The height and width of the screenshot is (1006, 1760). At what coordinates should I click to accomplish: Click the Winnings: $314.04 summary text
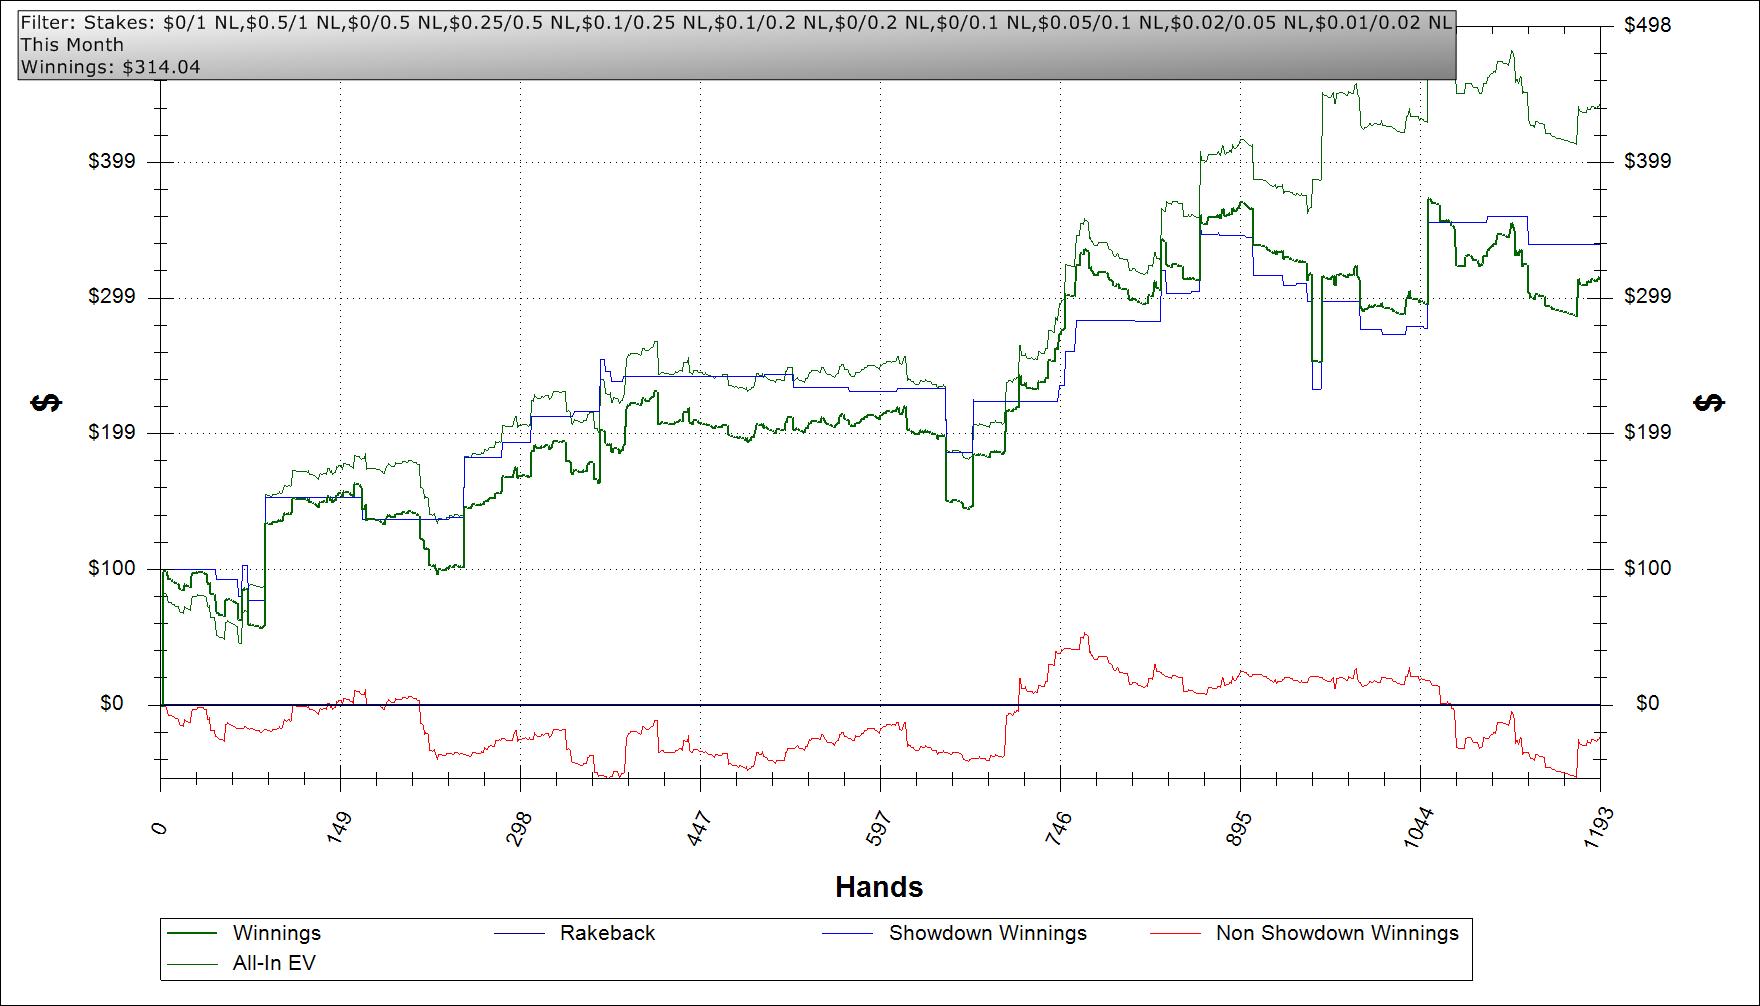click(x=110, y=67)
